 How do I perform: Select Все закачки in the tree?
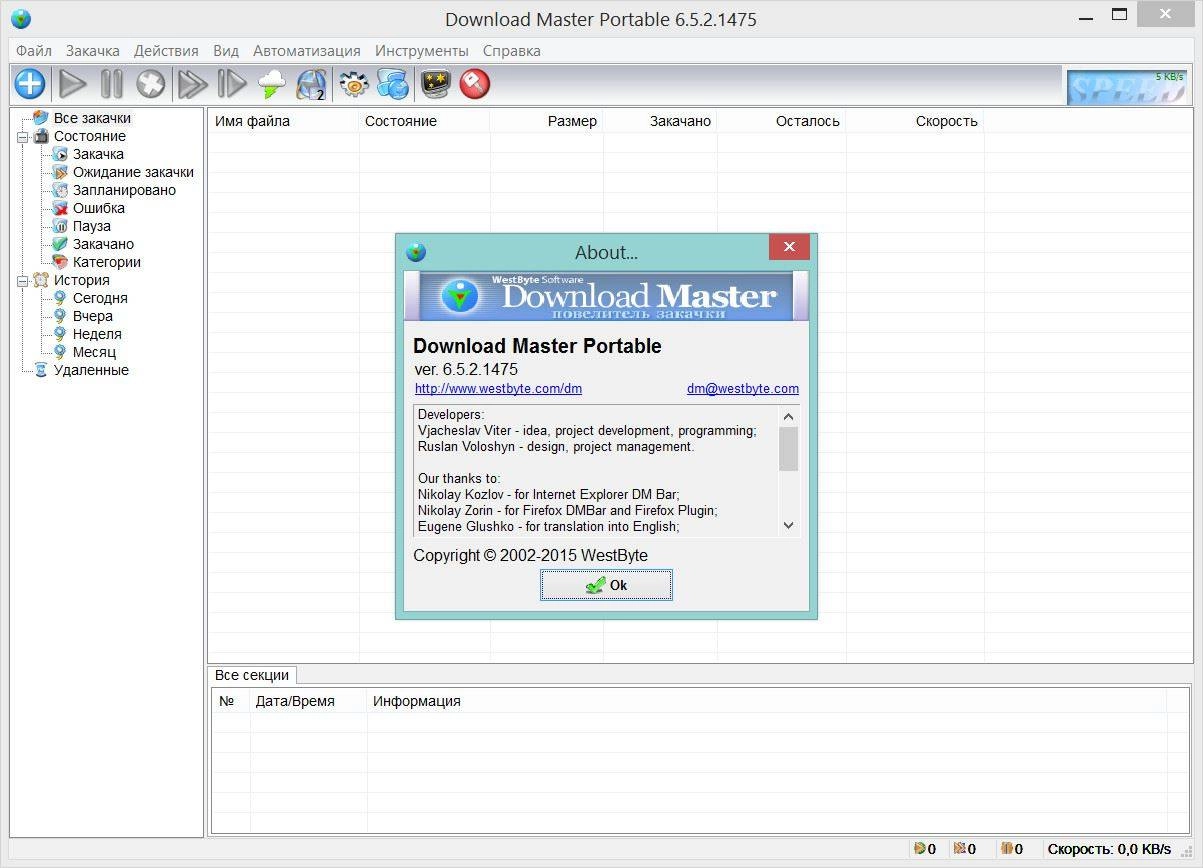(x=92, y=118)
